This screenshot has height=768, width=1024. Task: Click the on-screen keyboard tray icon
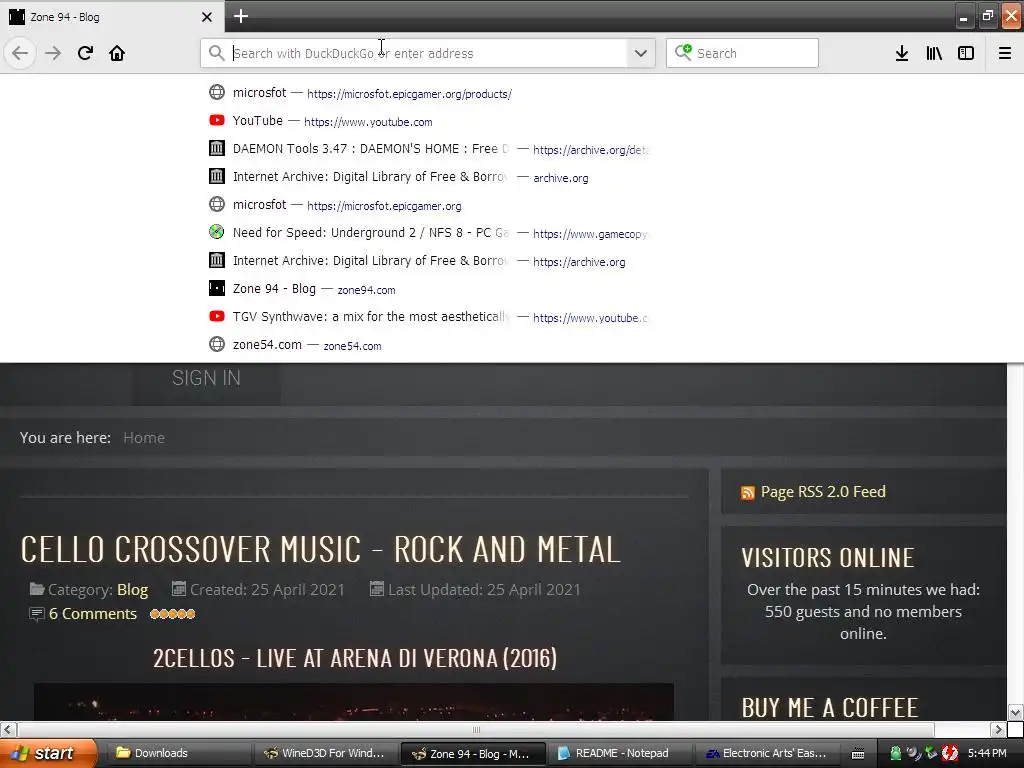point(858,754)
